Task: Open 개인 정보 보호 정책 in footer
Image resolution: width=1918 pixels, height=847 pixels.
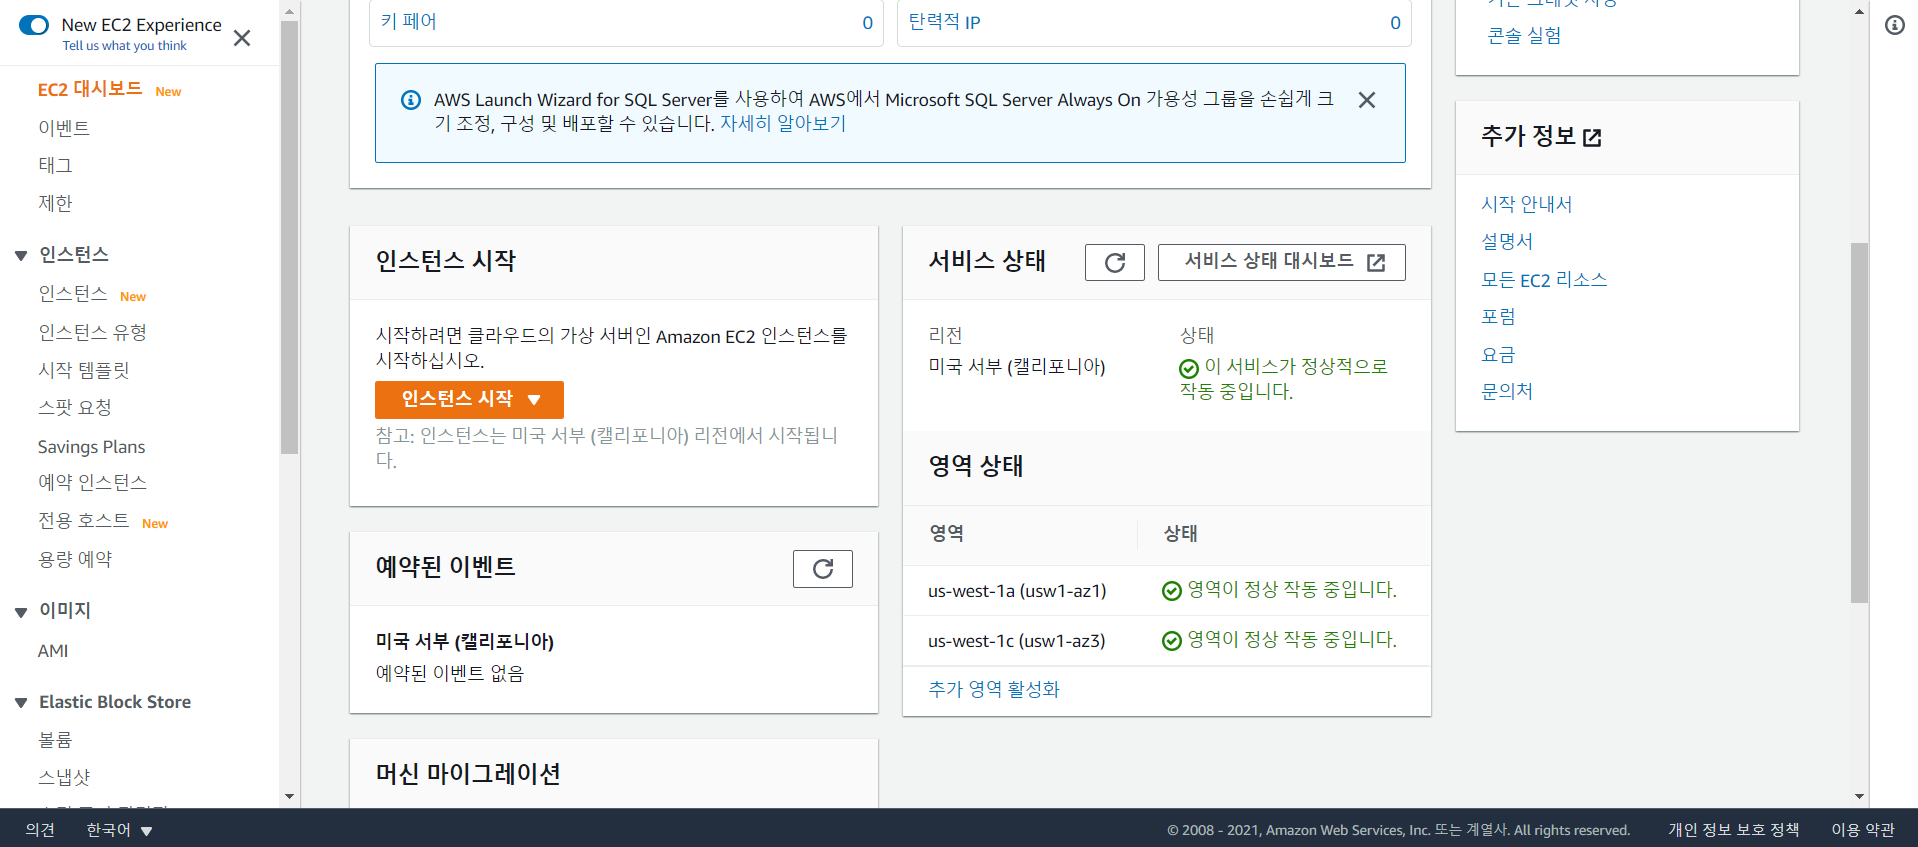Action: click(x=1733, y=830)
